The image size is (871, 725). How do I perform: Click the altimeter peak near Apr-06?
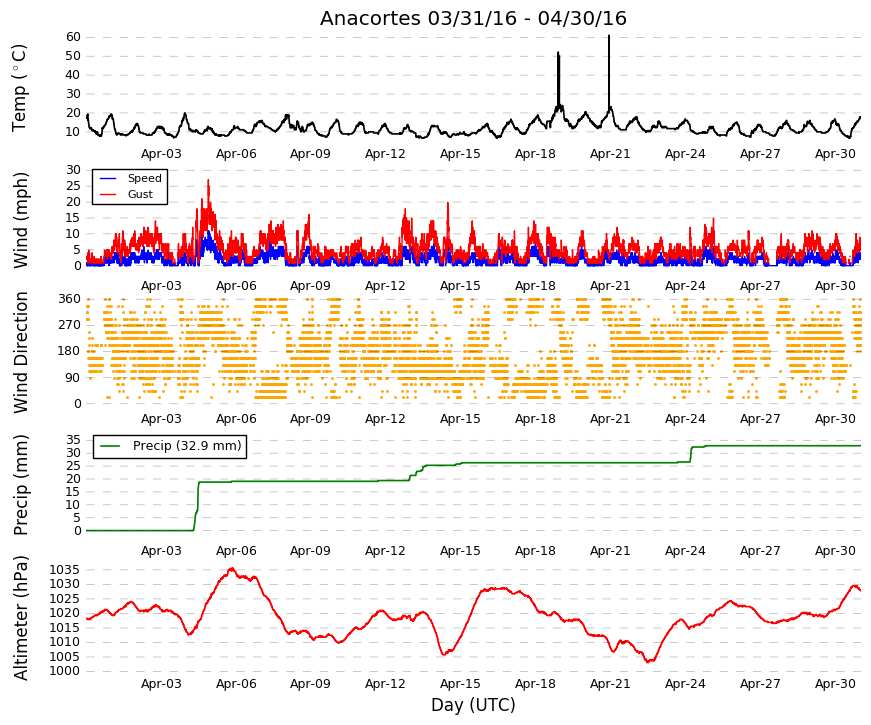point(232,569)
